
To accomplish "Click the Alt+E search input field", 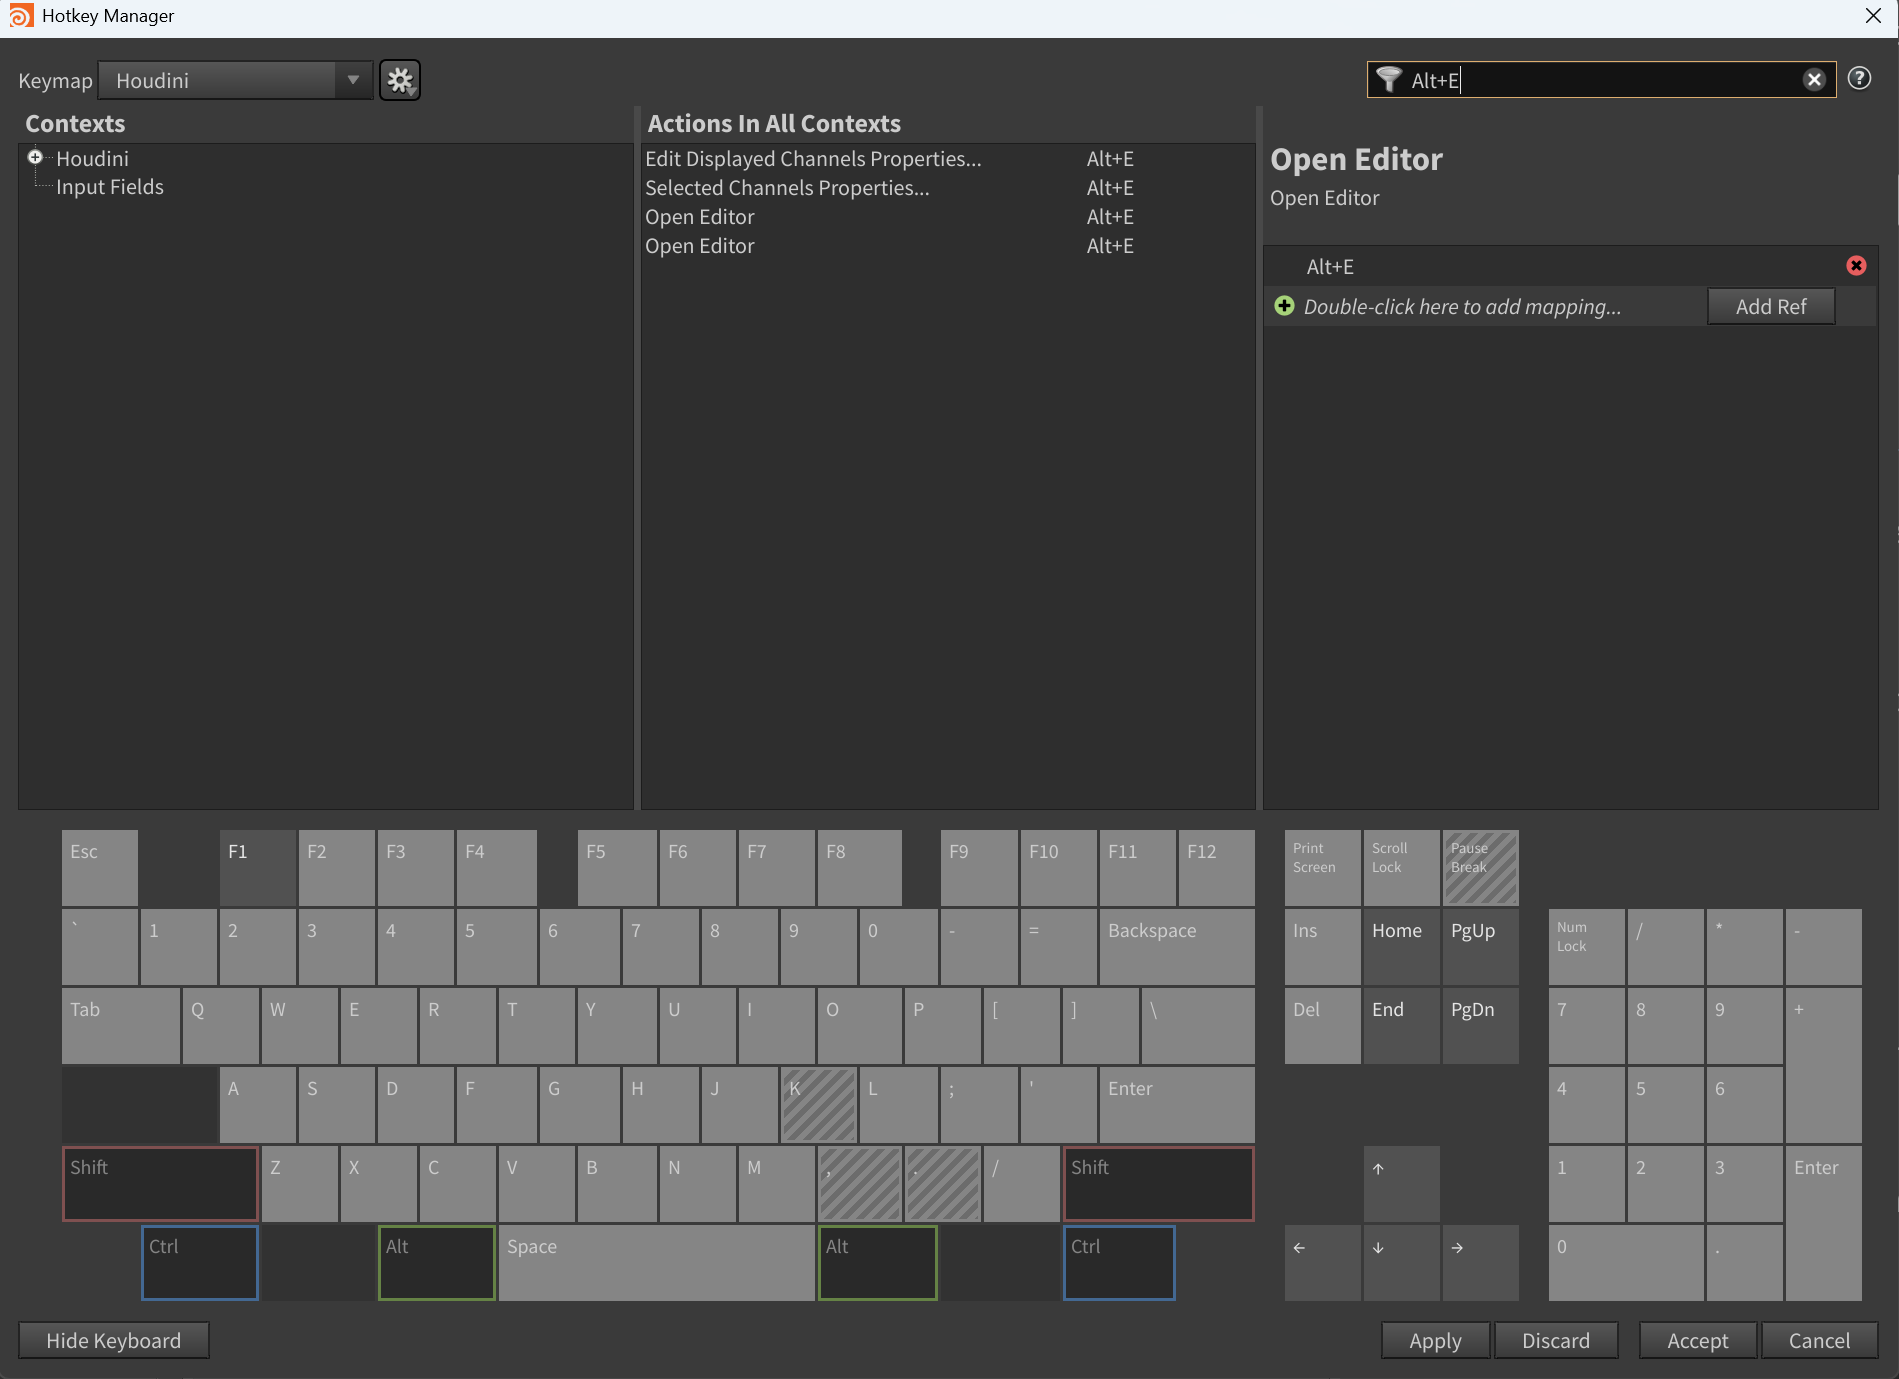I will coord(1603,80).
